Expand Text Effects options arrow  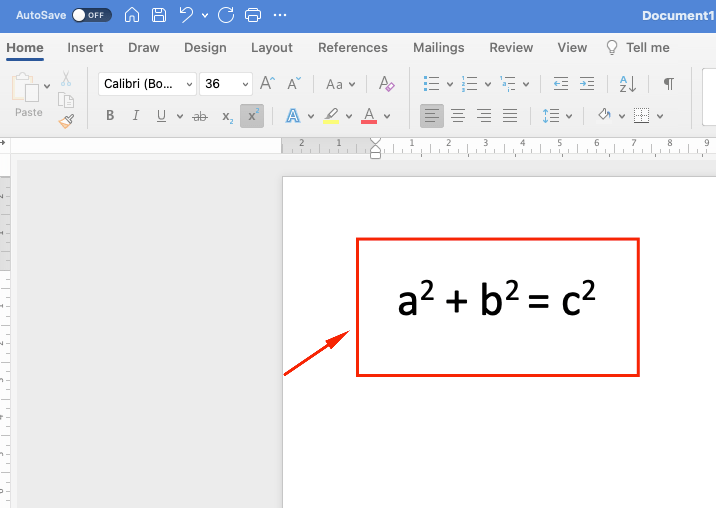pos(311,116)
